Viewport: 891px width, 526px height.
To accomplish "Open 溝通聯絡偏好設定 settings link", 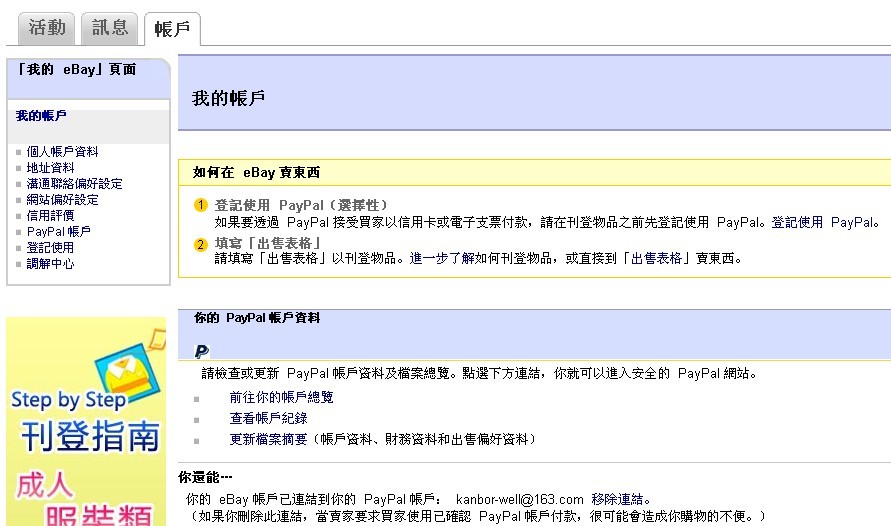I will click(x=74, y=184).
